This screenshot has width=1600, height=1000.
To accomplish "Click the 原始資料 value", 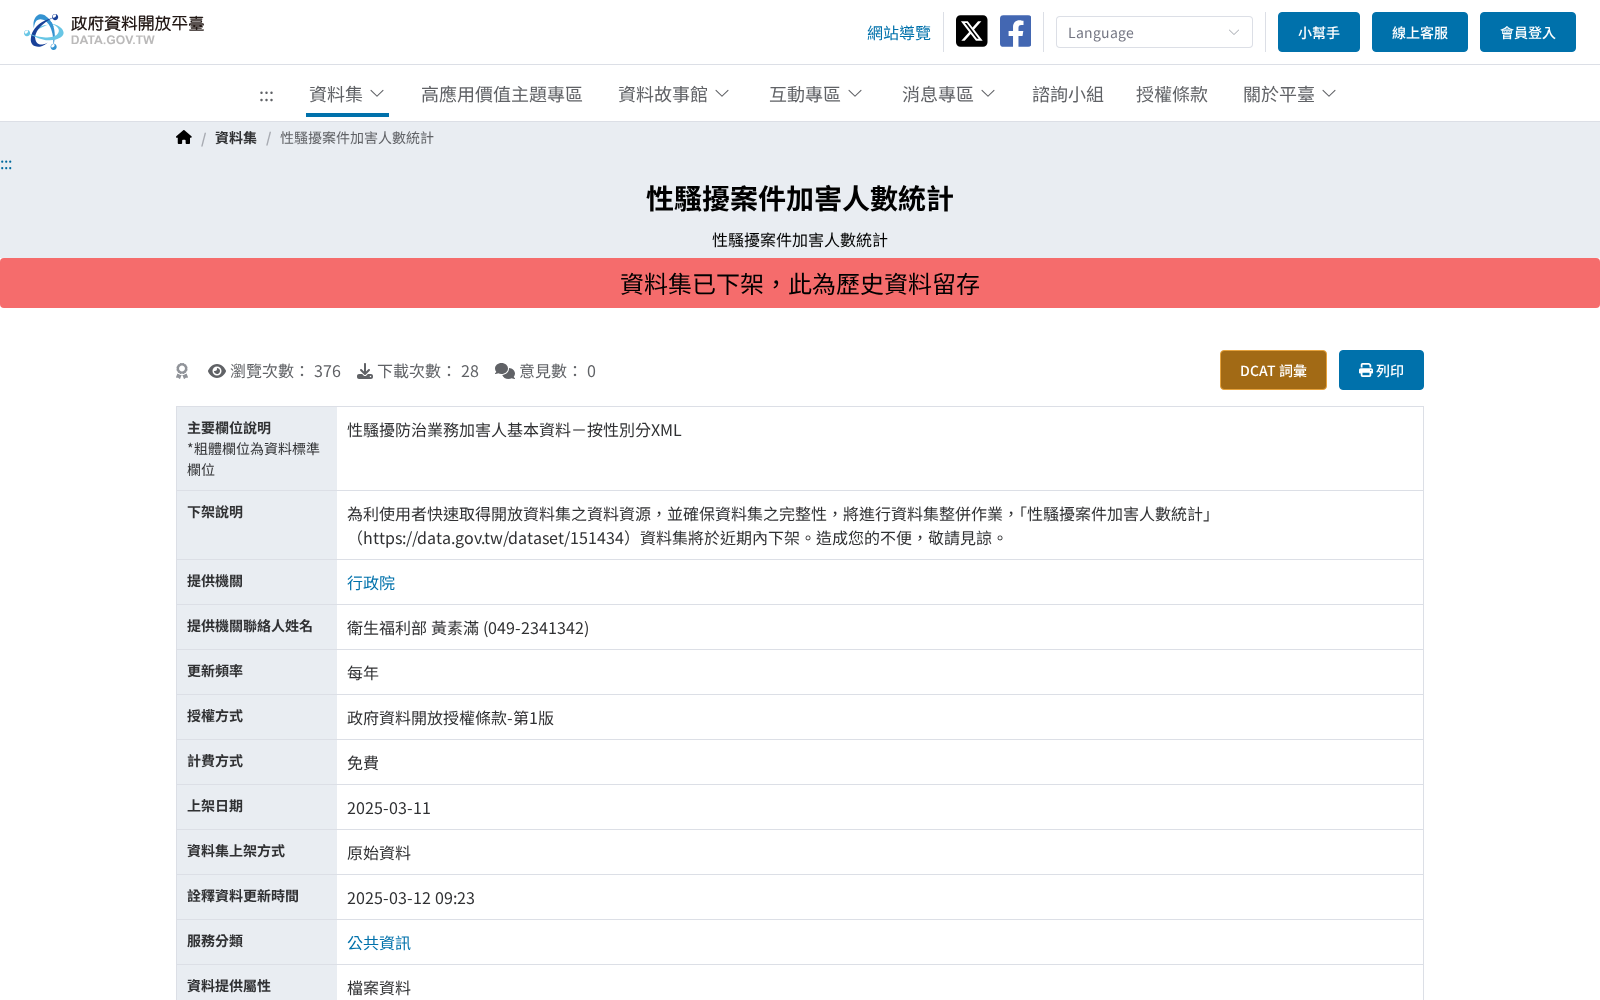I will click(x=379, y=853).
